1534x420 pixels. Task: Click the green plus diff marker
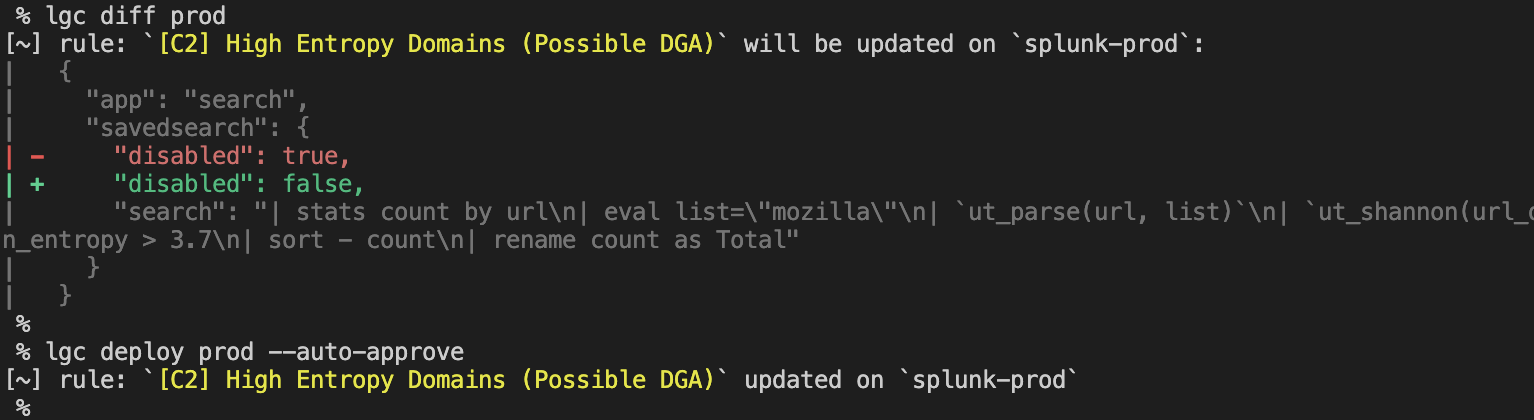(36, 184)
